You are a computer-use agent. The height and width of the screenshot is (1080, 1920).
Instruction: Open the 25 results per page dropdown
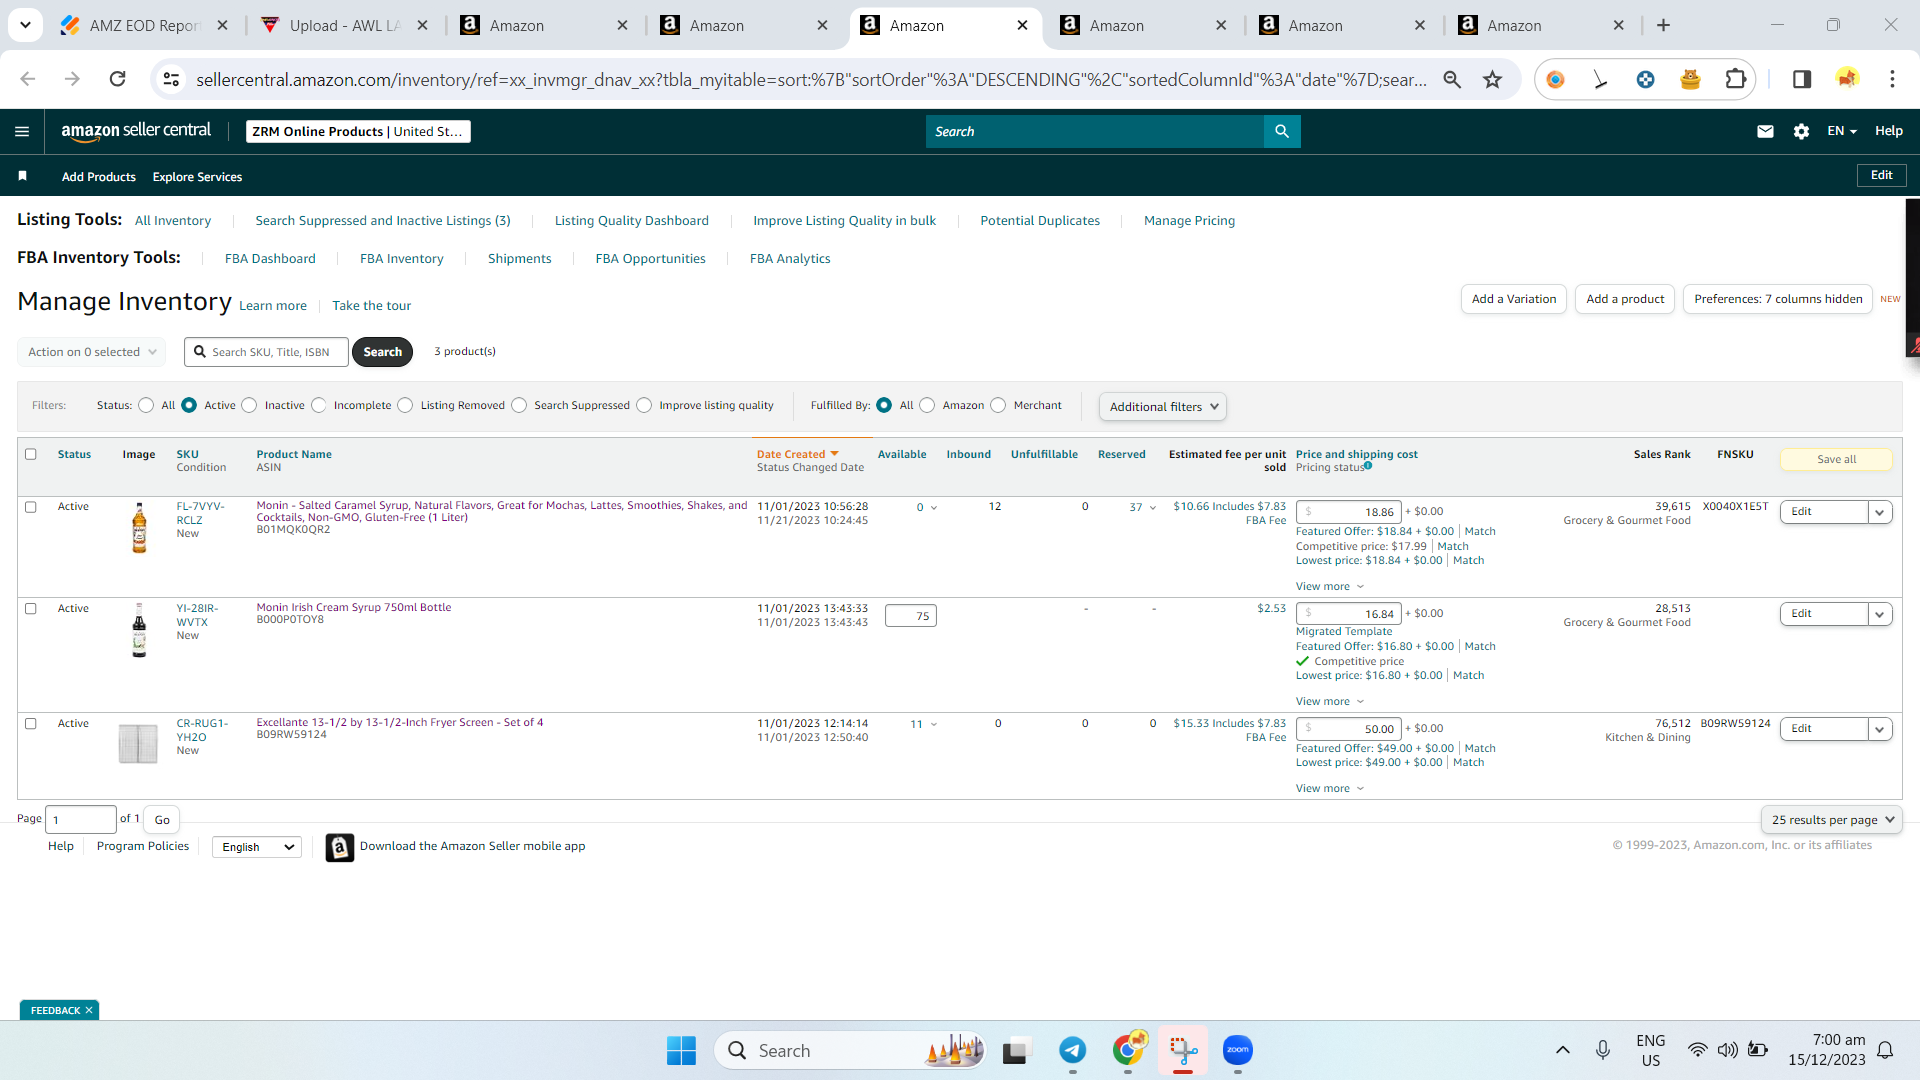click(1831, 820)
